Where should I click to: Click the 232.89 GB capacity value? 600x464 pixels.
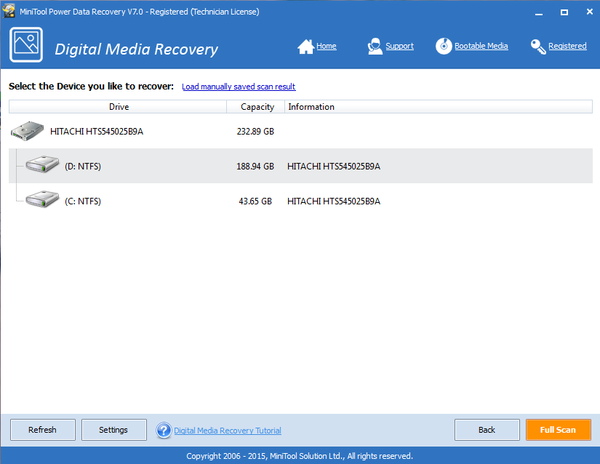click(255, 132)
